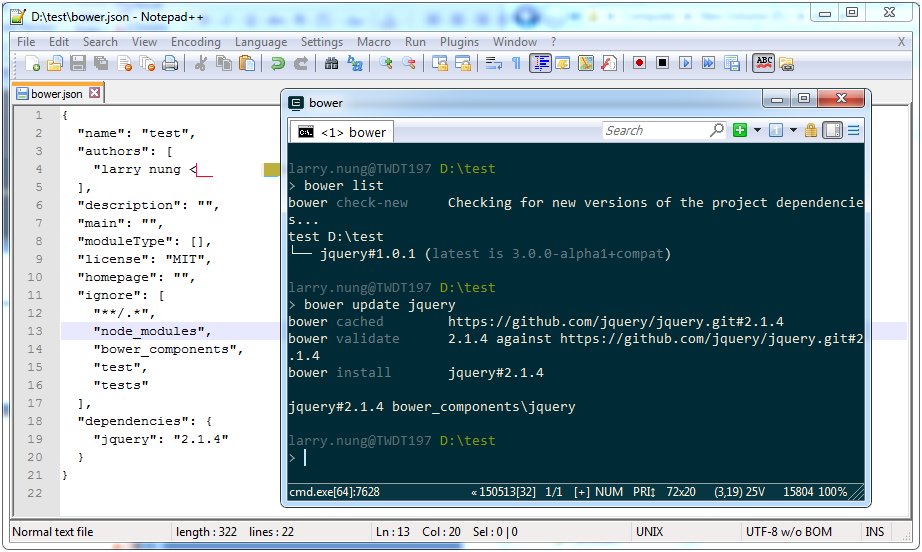The image size is (922, 552).
Task: Open the Encoding menu
Action: click(x=196, y=42)
